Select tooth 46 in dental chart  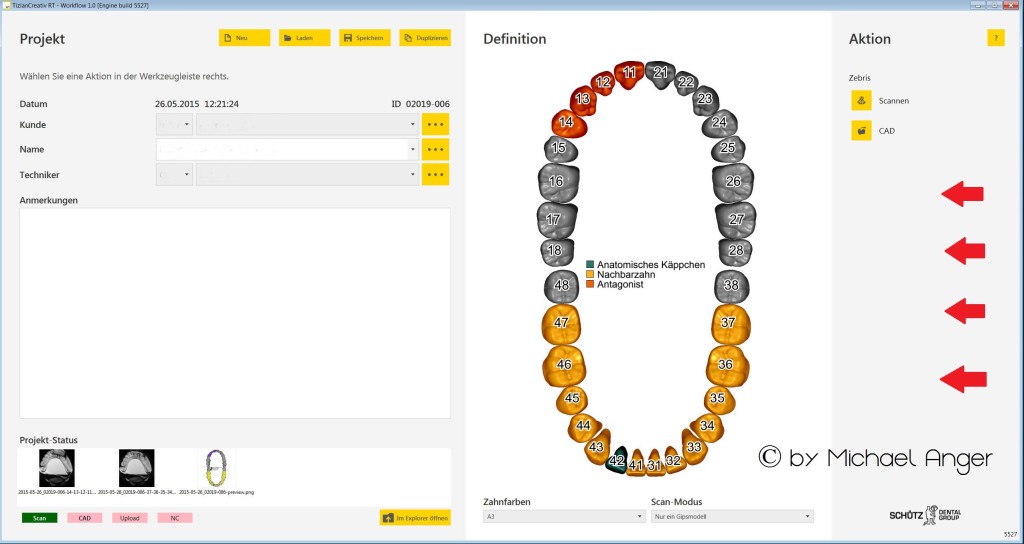pos(564,365)
